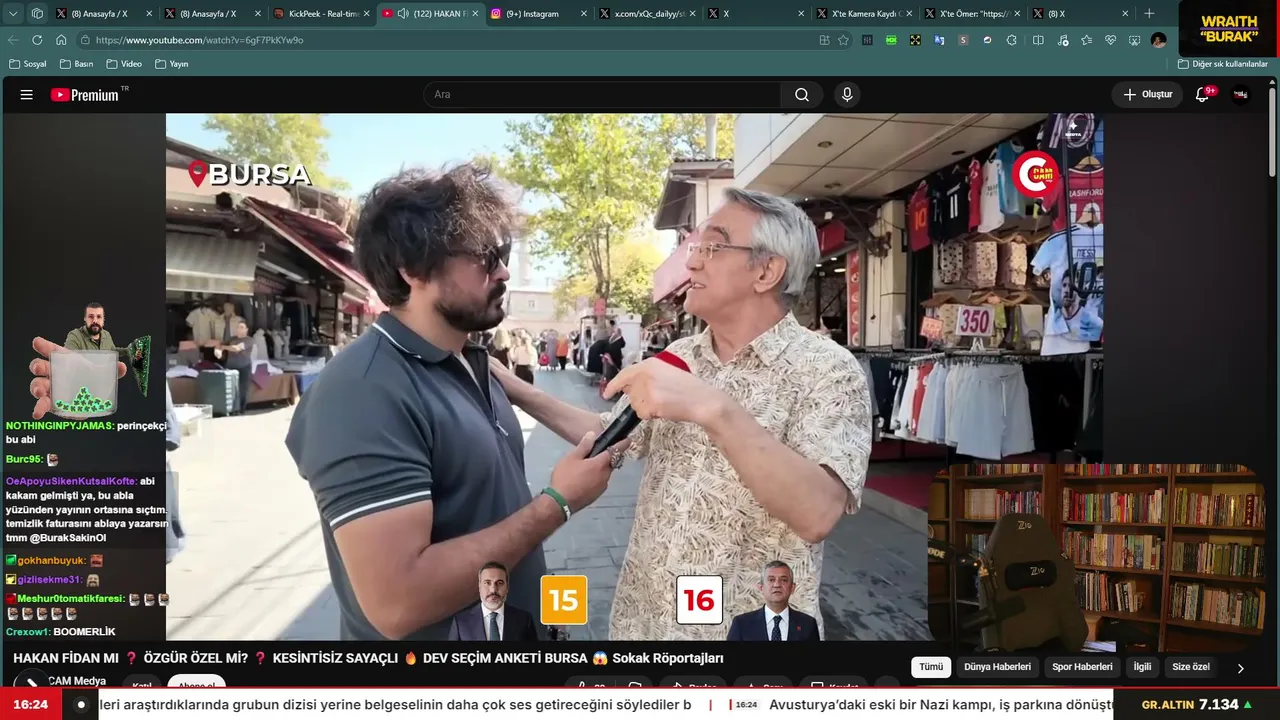The image size is (1280, 720).
Task: Open the Yayın bookmarks folder
Action: click(x=172, y=64)
